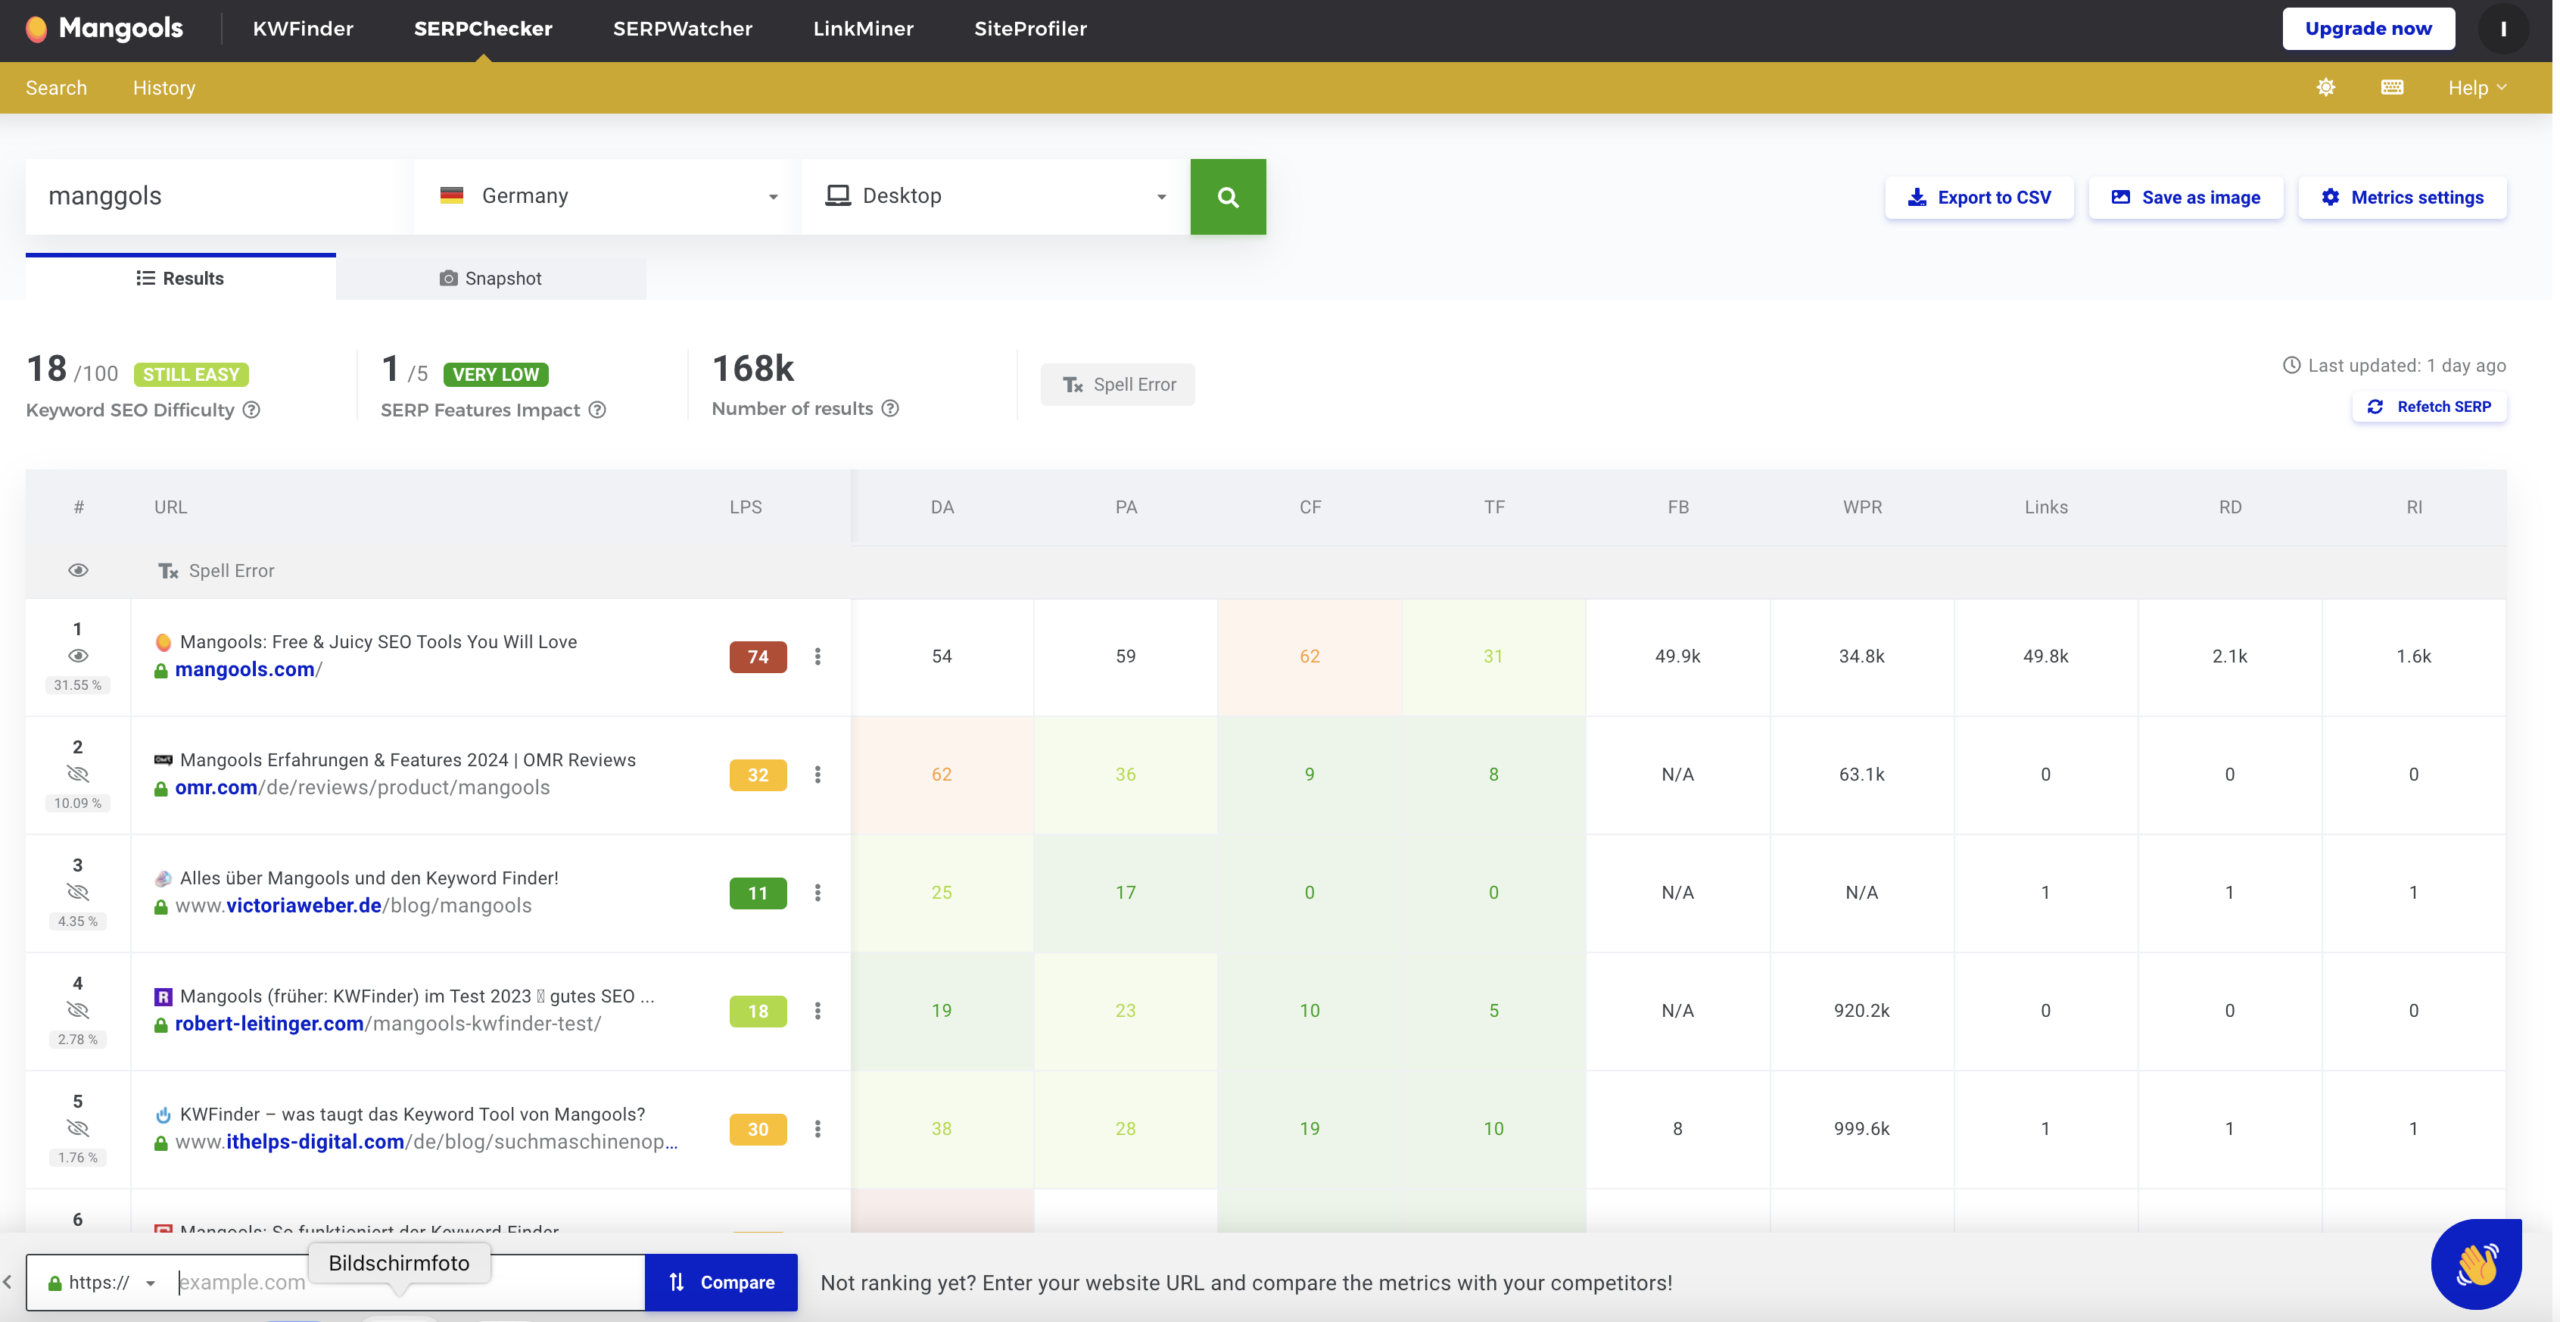The image size is (2560, 1322).
Task: Click the OMR Reviews favicon
Action: pos(163,760)
